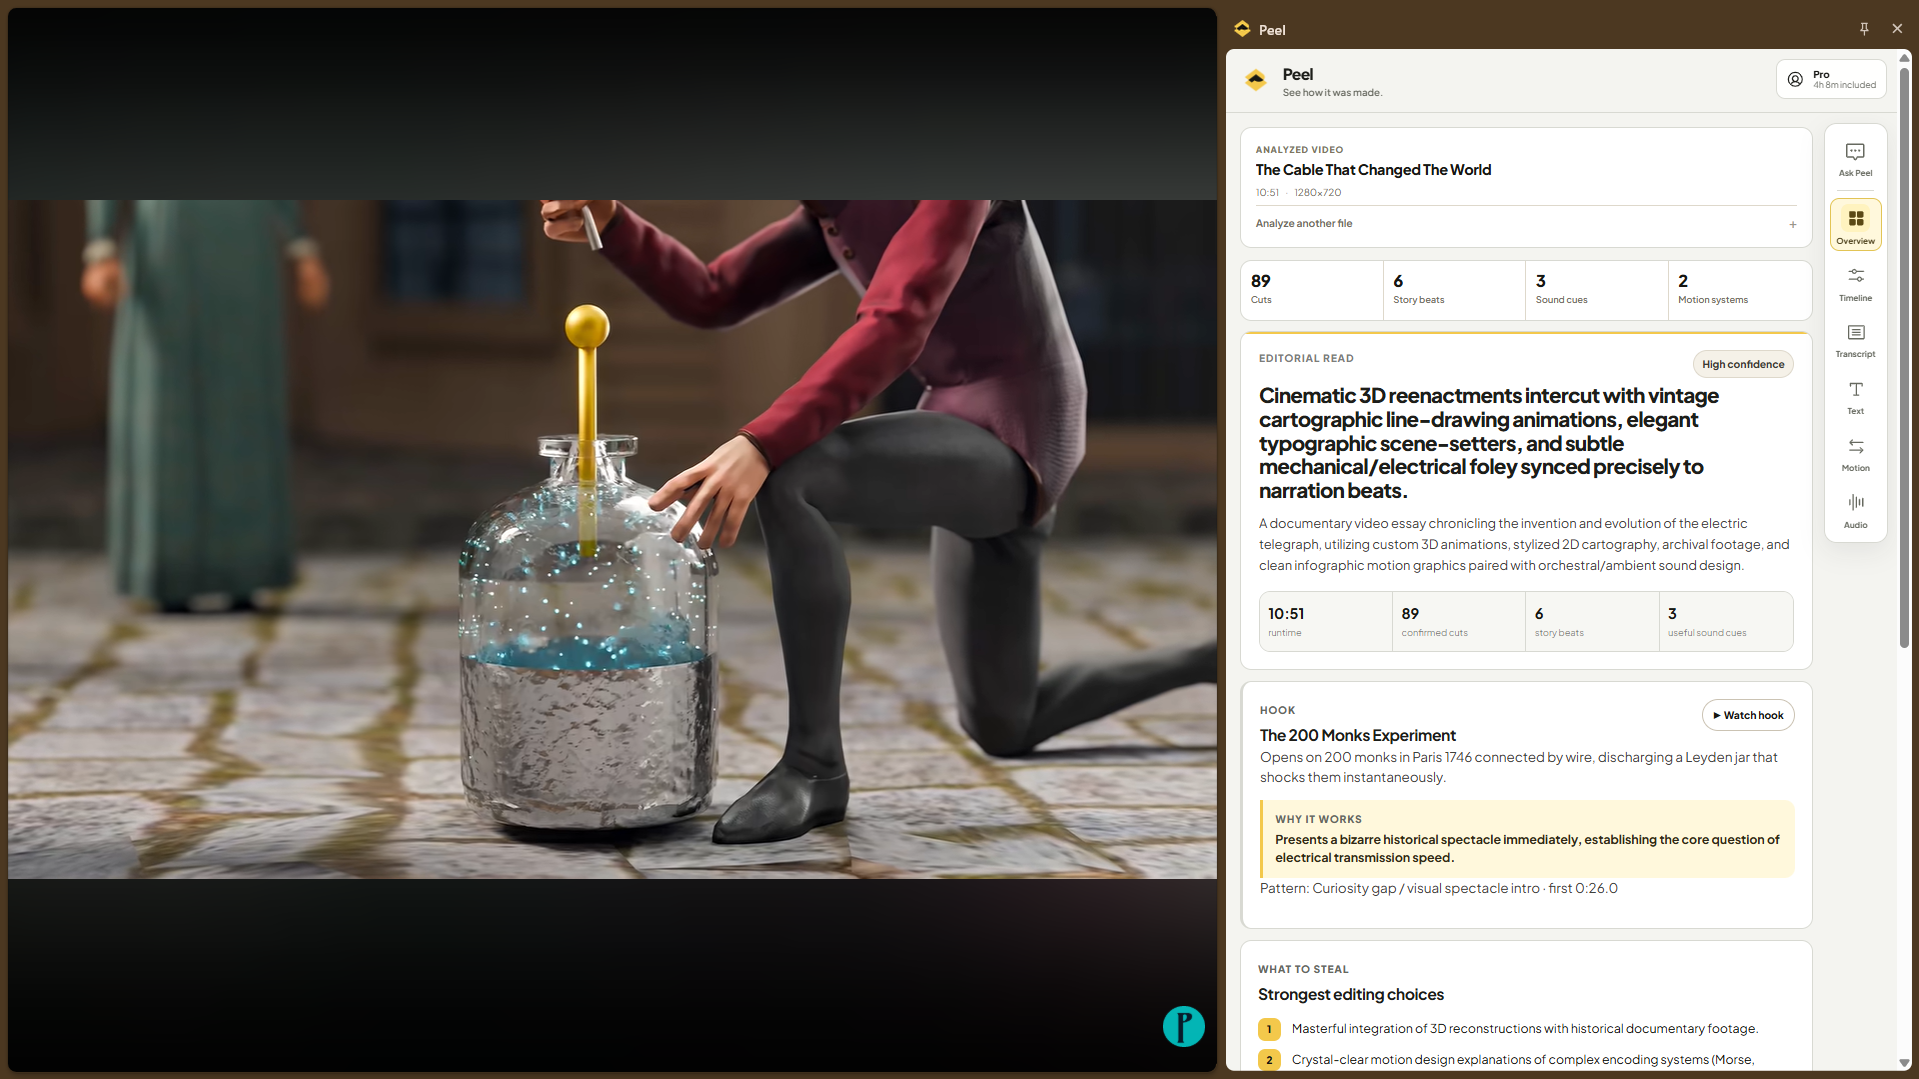
Task: Pin the Peel side panel
Action: pyautogui.click(x=1864, y=29)
